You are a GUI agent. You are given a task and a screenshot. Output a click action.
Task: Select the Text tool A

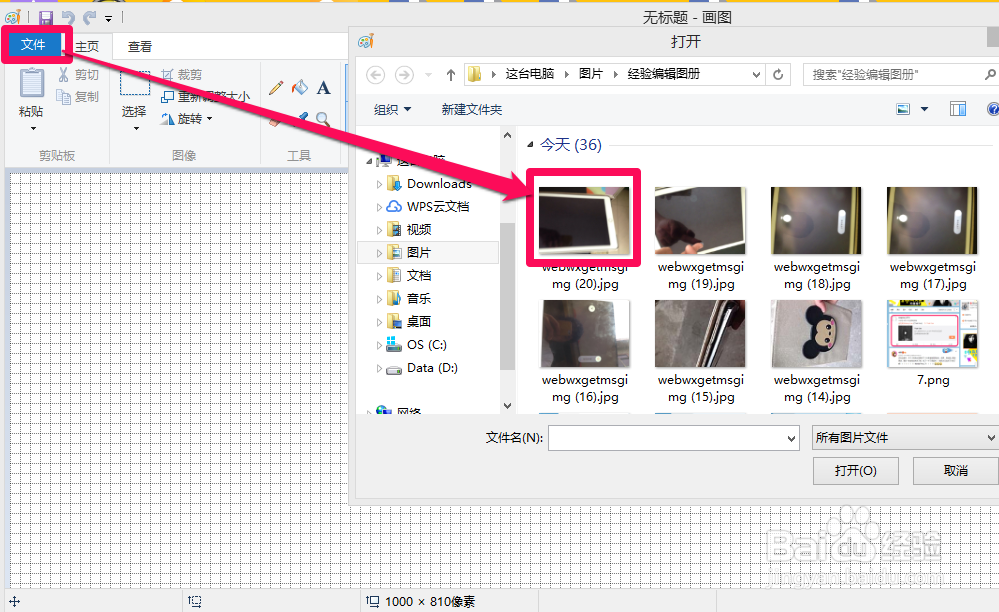[x=324, y=87]
